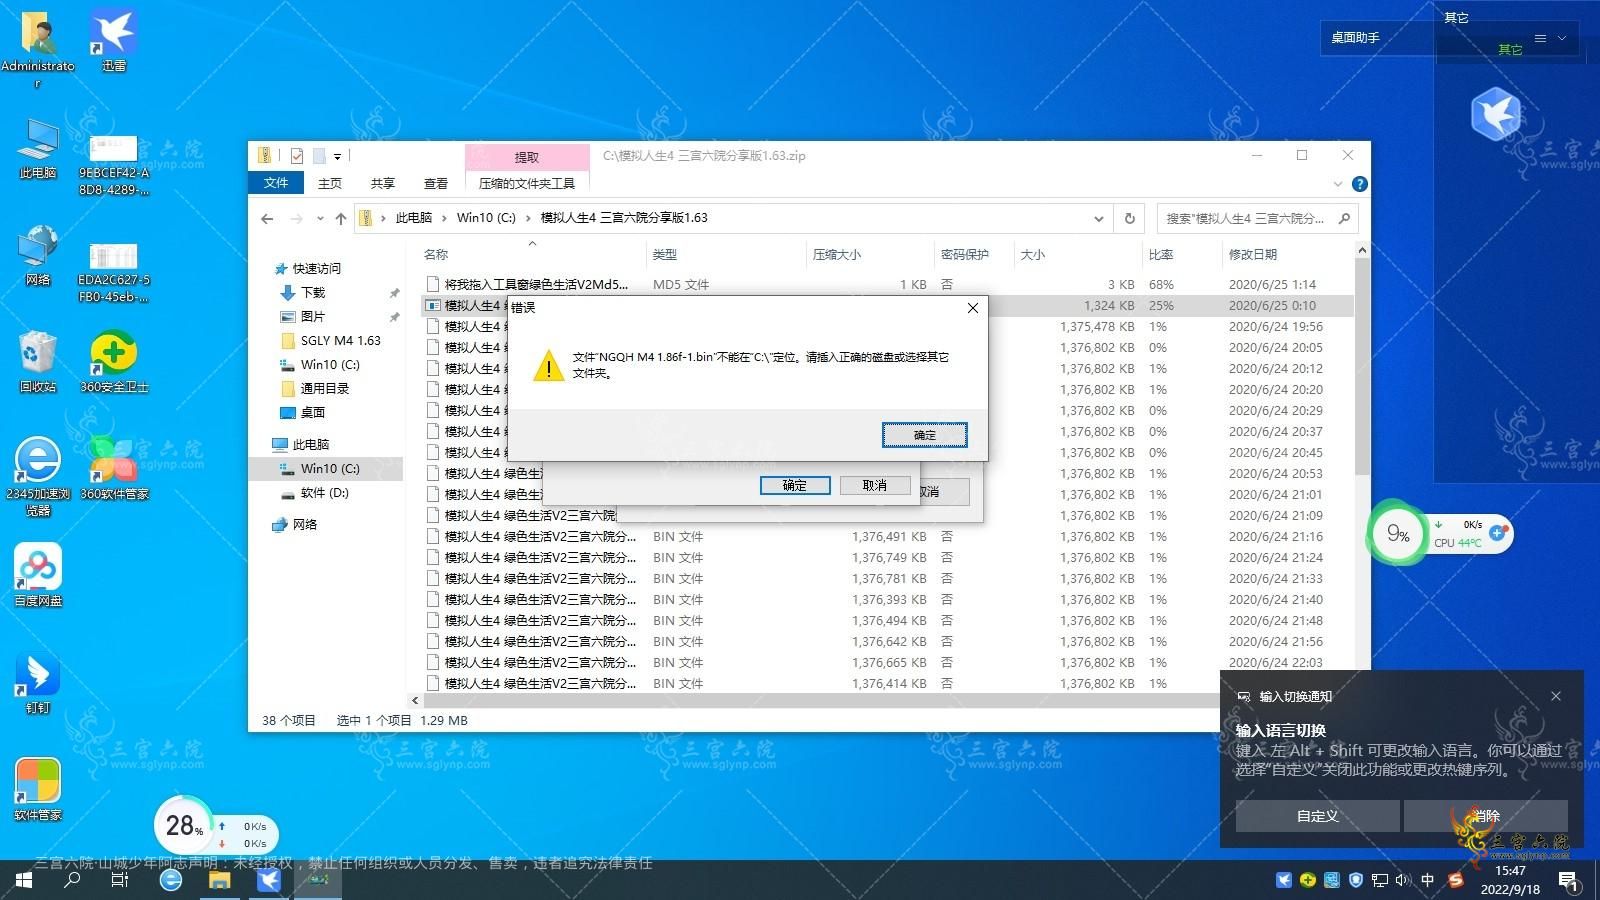Open recent locations dropdown chevron
The width and height of the screenshot is (1600, 900).
tap(320, 218)
